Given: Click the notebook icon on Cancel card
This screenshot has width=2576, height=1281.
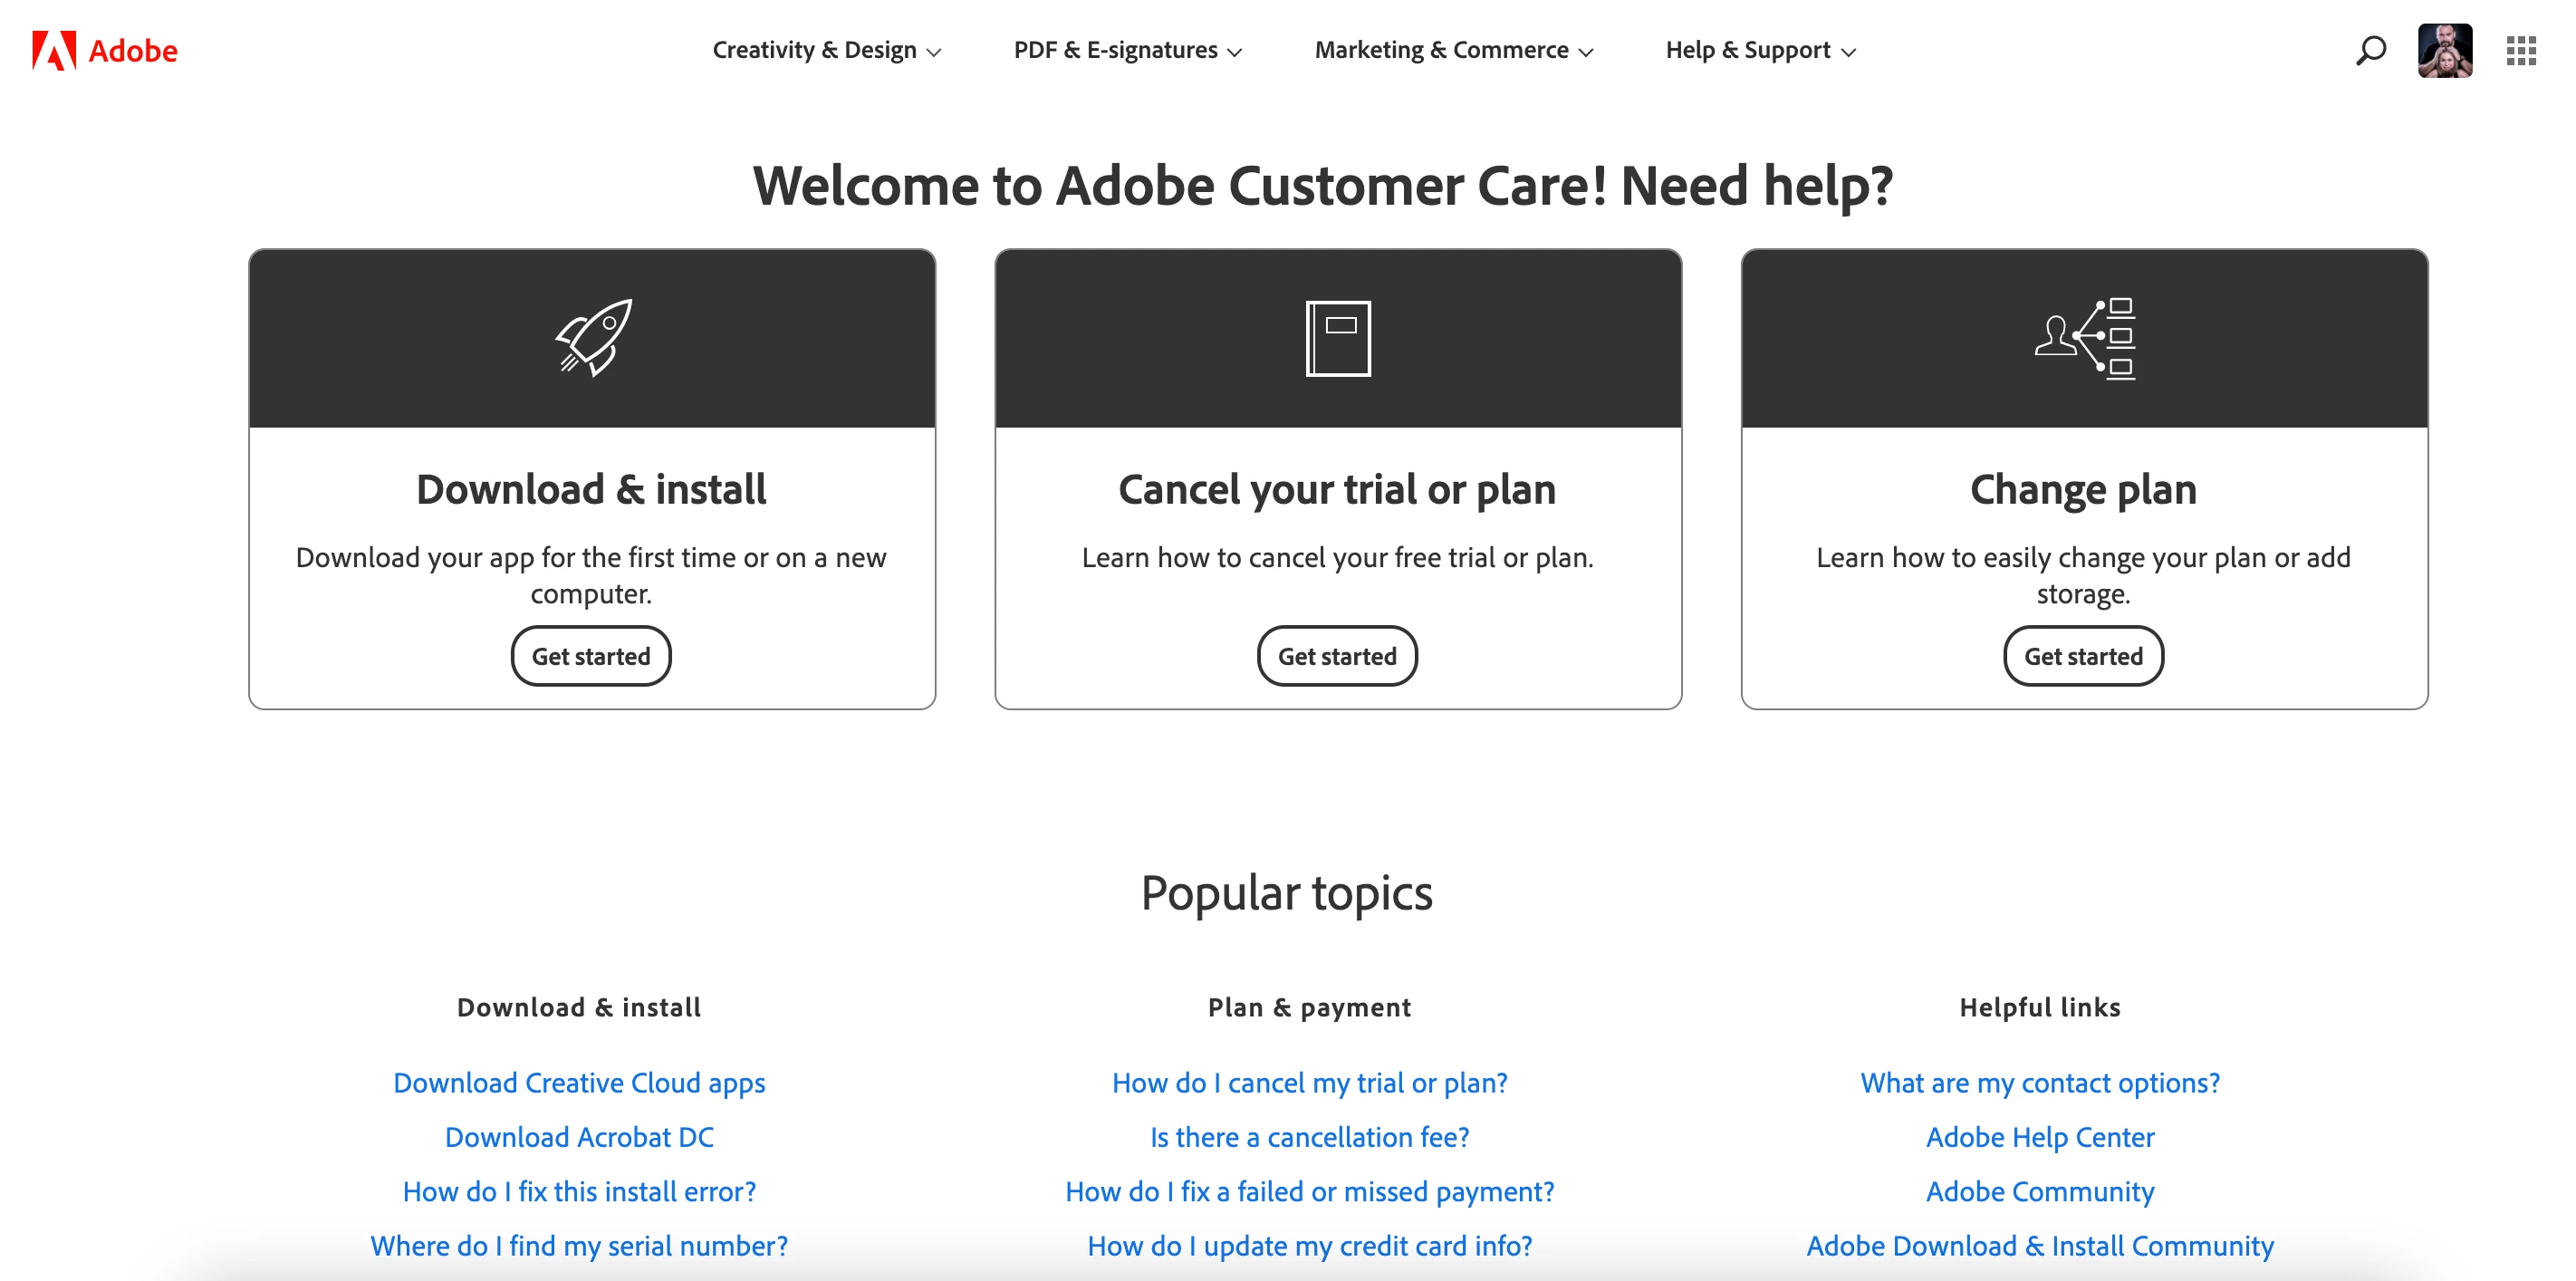Looking at the screenshot, I should (1338, 338).
